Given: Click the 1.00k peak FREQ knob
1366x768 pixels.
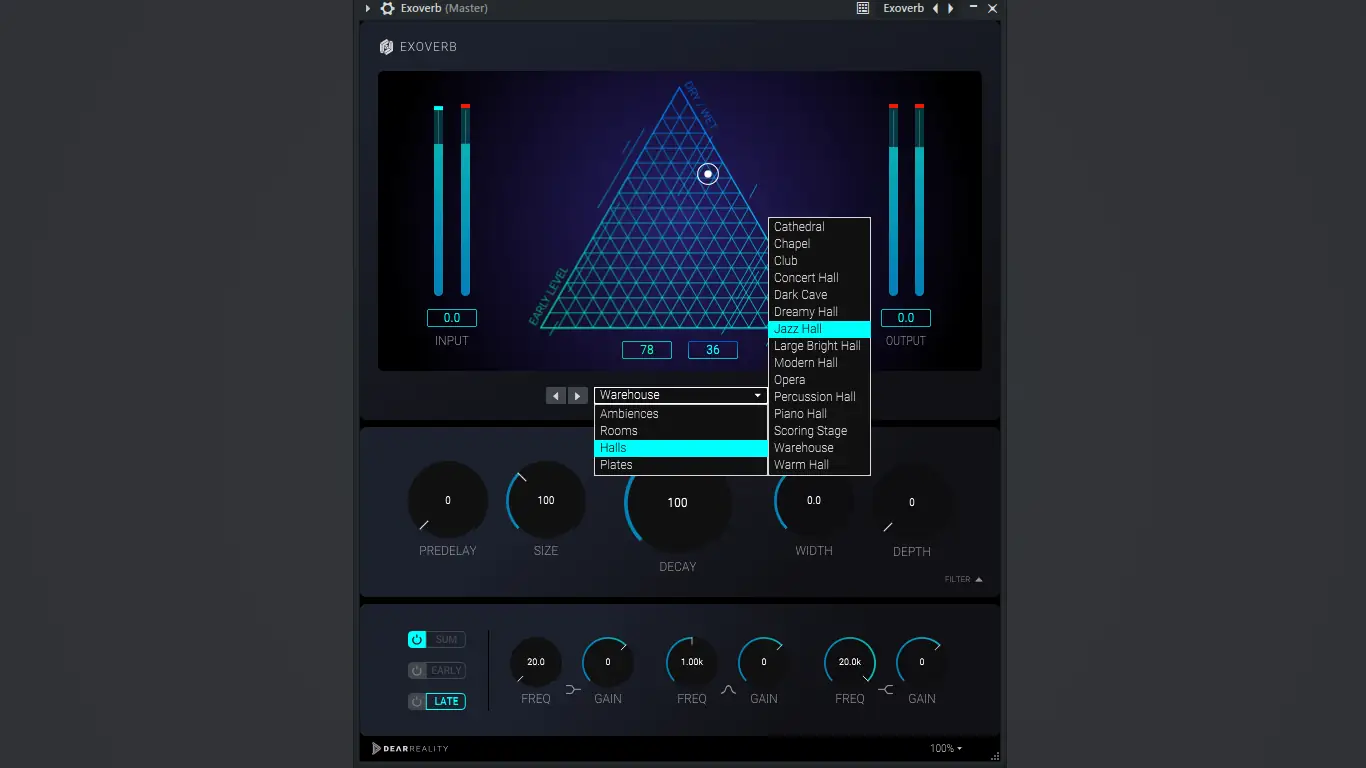Looking at the screenshot, I should [692, 662].
